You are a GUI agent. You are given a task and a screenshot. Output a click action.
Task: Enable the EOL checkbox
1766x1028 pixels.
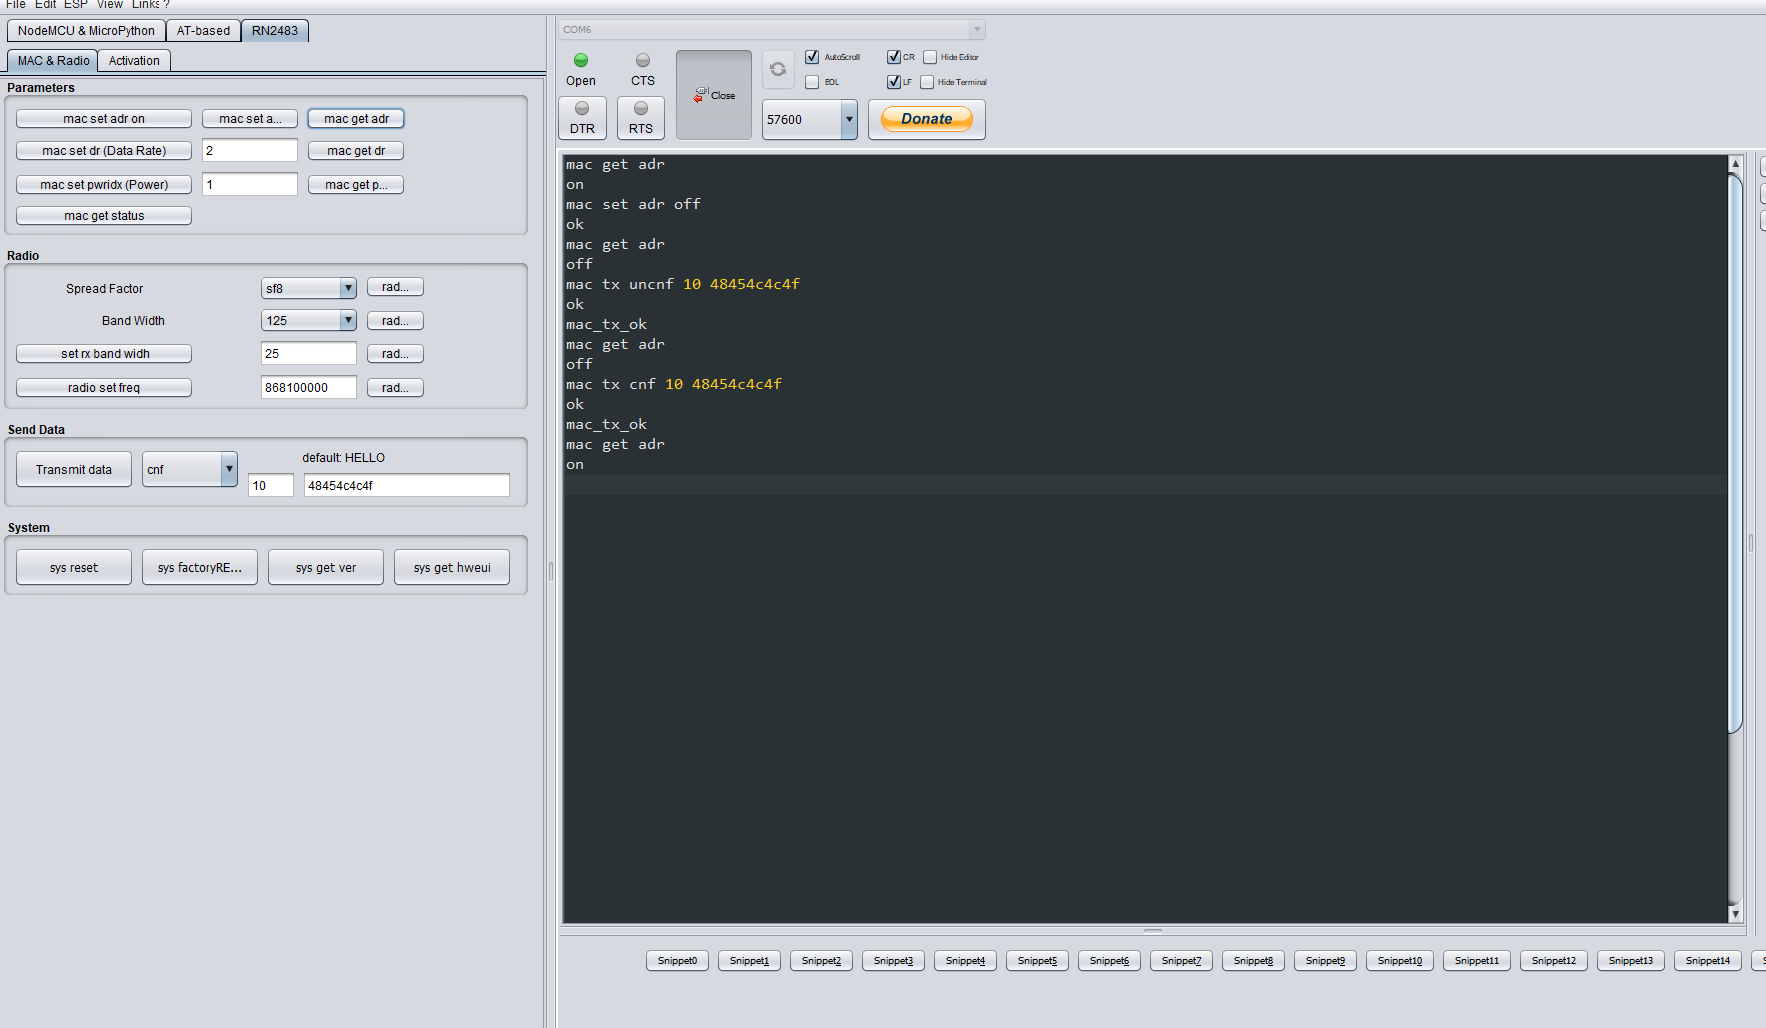pyautogui.click(x=812, y=82)
